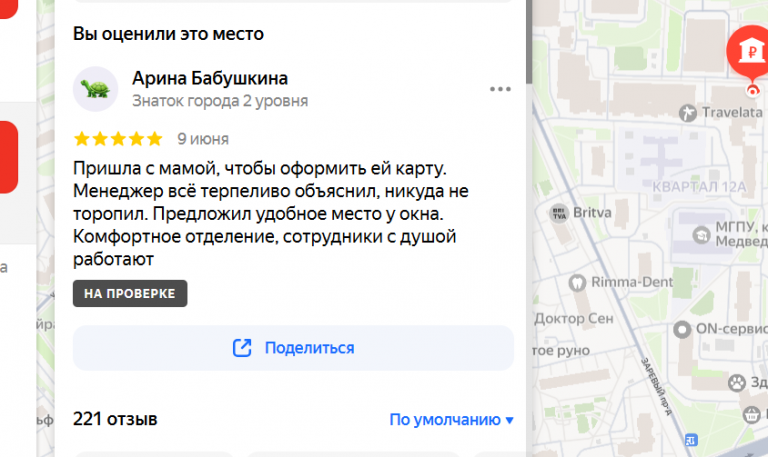The image size is (768, 457).
Task: Click the shopping basket map icon
Action: 752,415
